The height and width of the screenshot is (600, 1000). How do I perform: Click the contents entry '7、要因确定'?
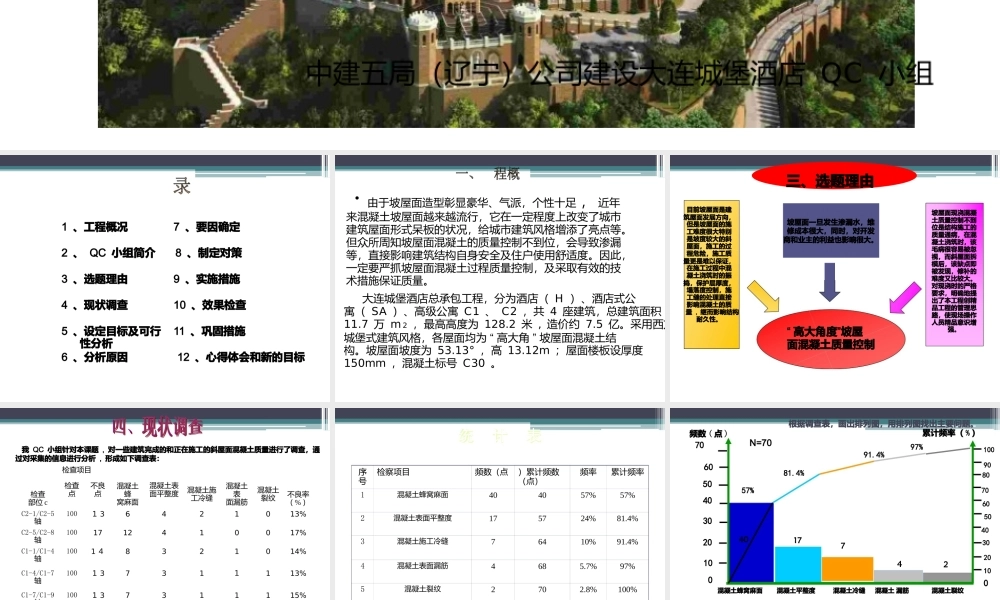point(207,227)
